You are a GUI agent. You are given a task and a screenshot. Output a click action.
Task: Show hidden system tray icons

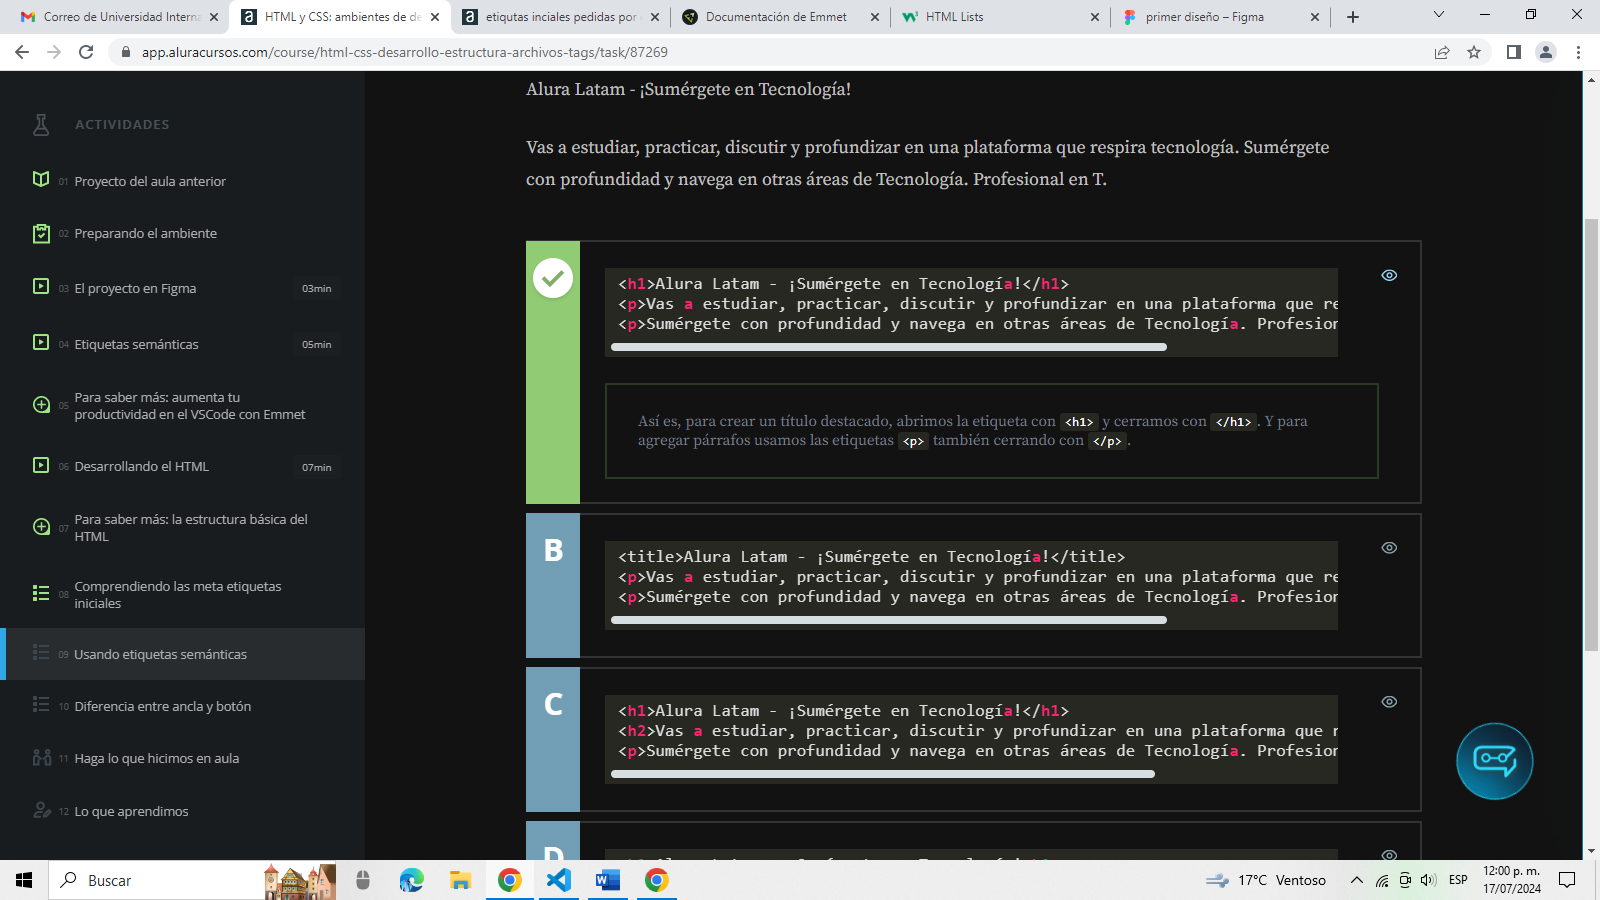tap(1356, 880)
